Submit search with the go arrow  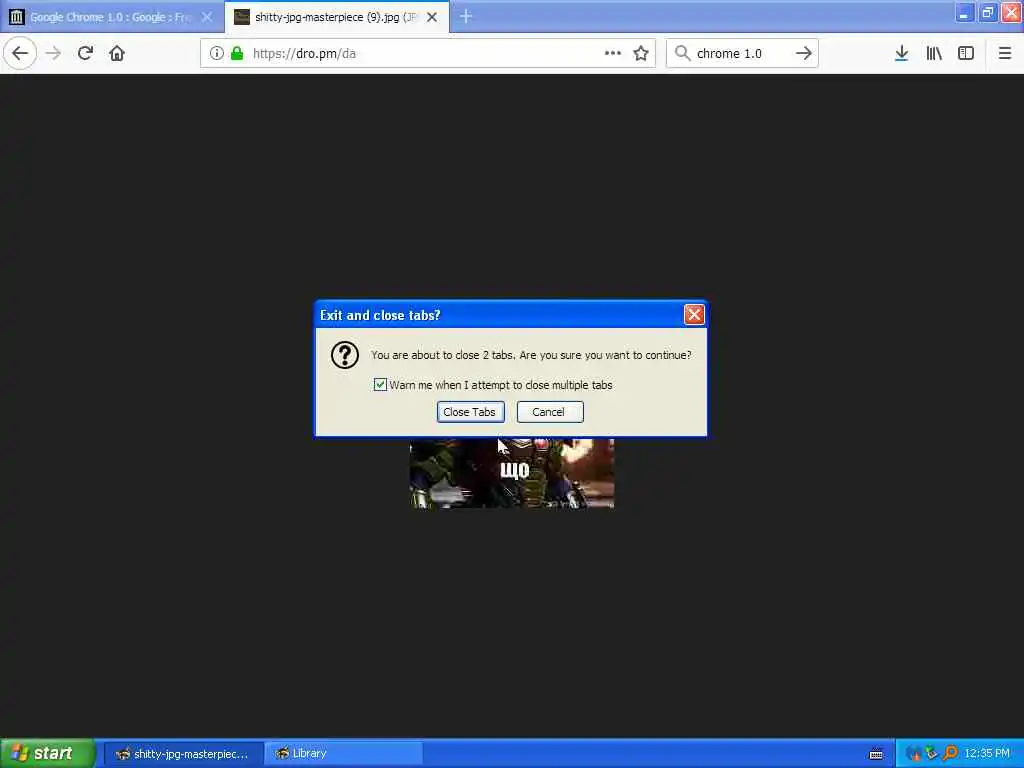tap(804, 53)
